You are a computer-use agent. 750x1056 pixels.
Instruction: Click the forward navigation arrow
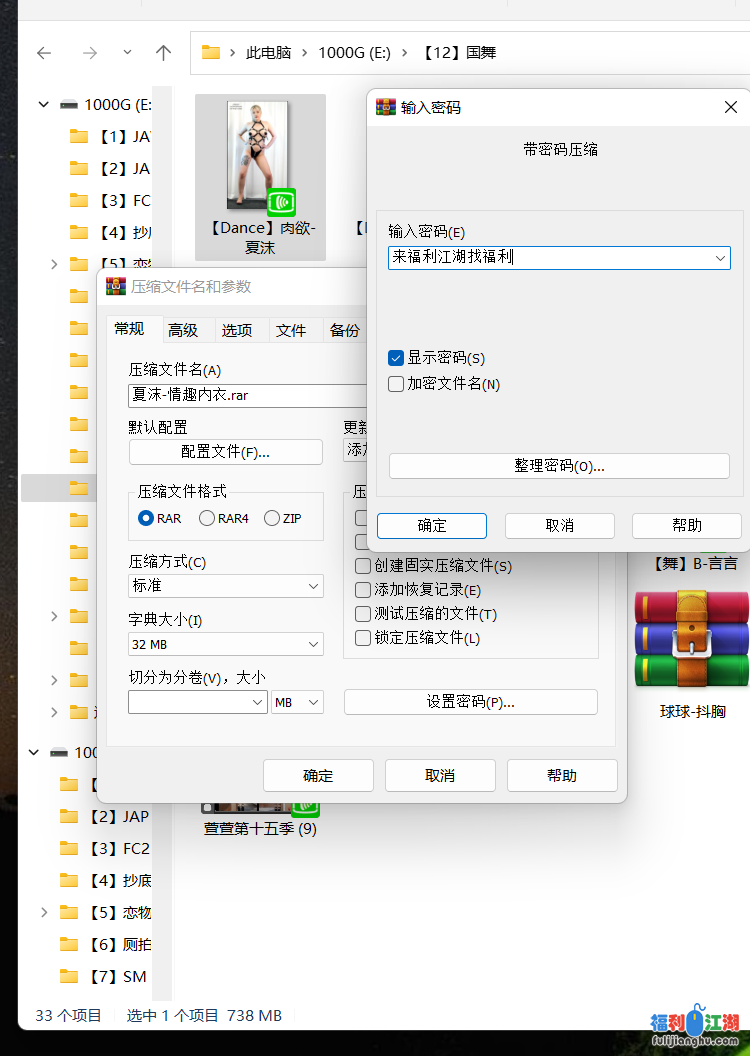coord(90,53)
